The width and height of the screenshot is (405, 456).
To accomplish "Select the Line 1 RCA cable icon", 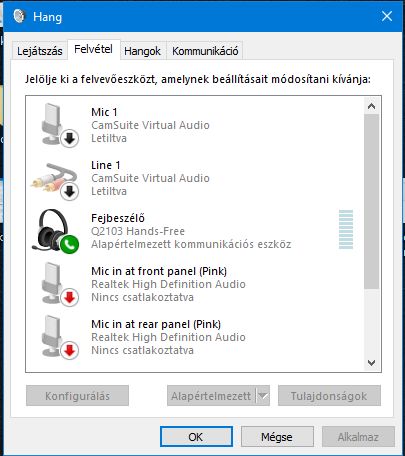I will tap(55, 180).
